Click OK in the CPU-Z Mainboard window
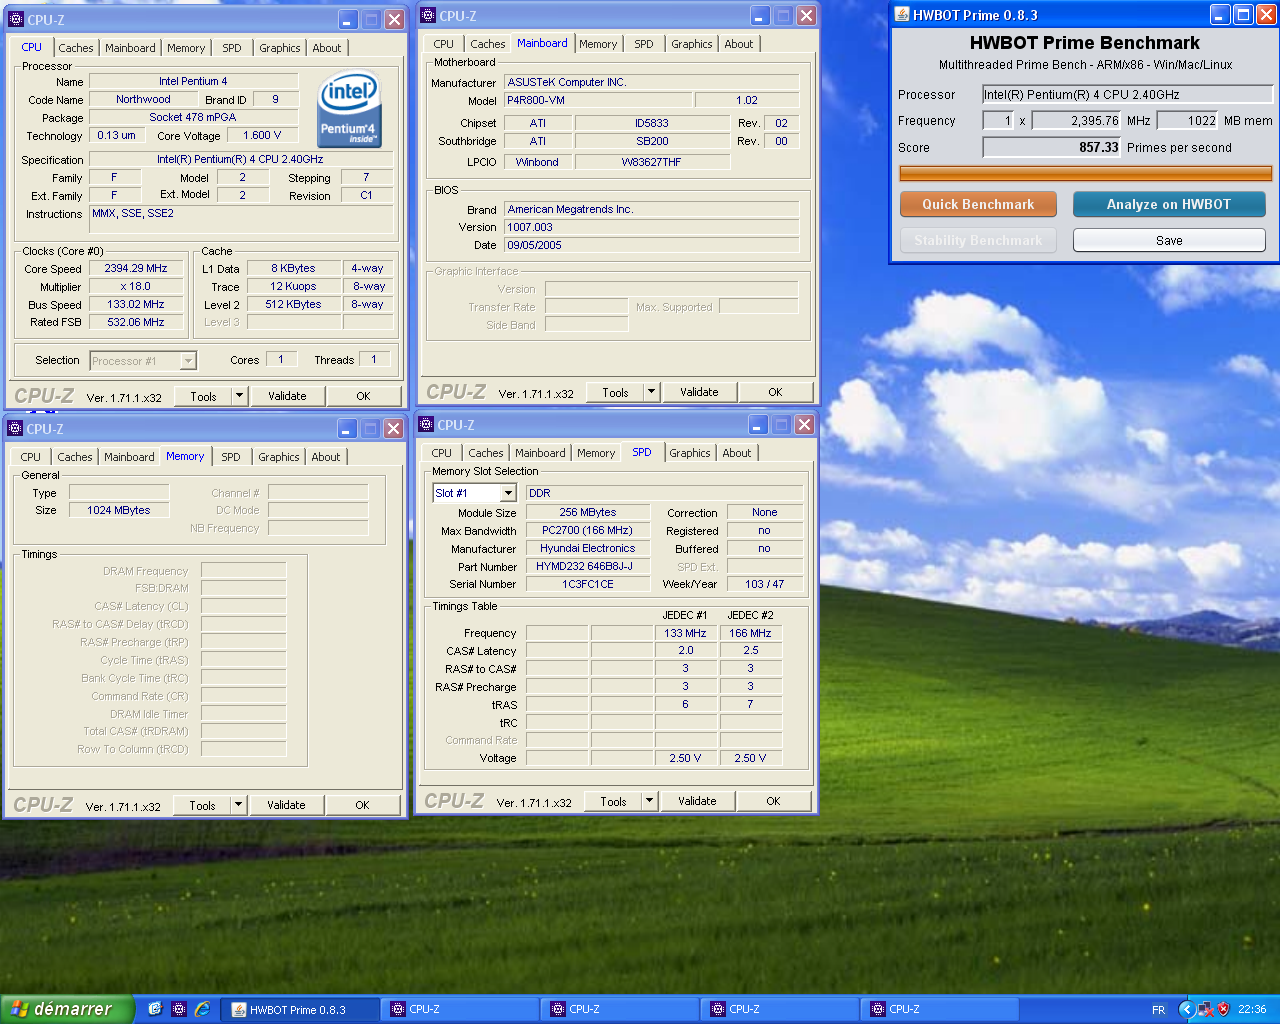This screenshot has height=1024, width=1280. (775, 392)
